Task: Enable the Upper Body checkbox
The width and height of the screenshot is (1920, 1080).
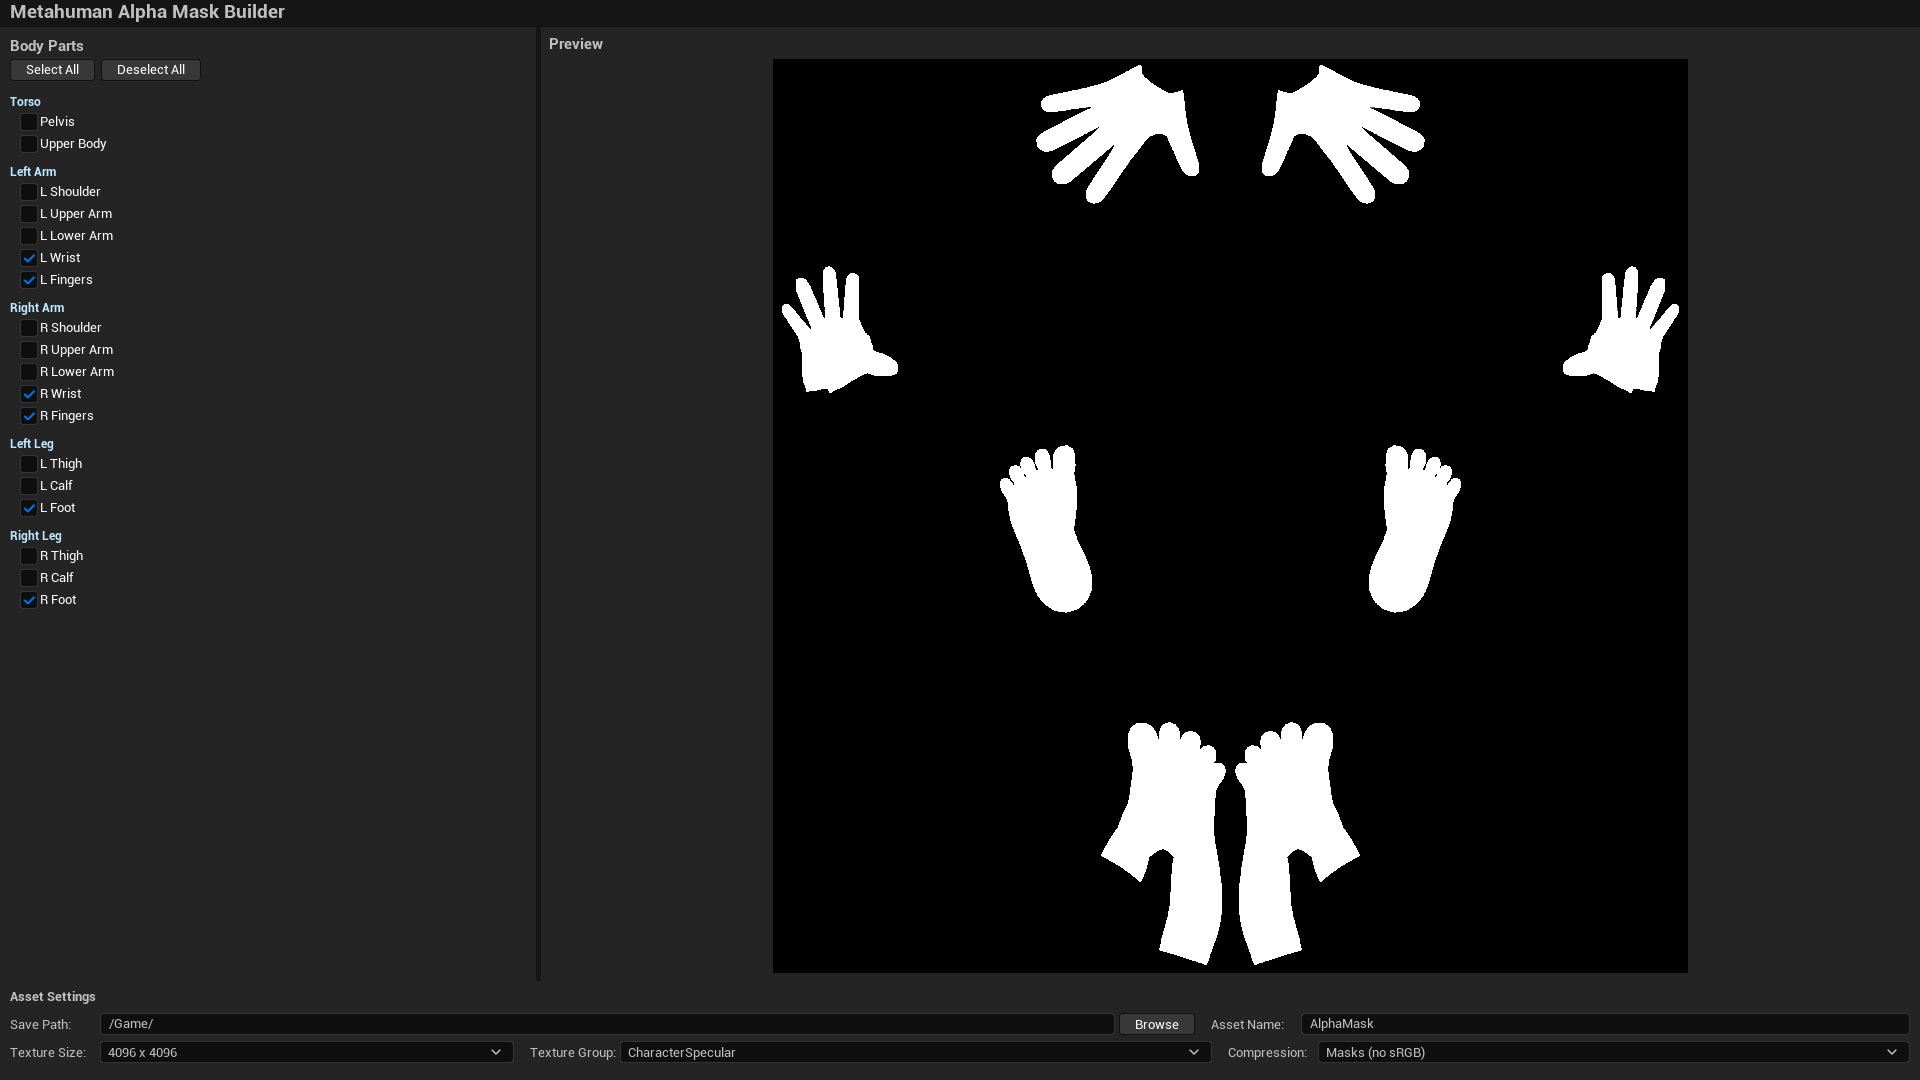Action: point(29,144)
